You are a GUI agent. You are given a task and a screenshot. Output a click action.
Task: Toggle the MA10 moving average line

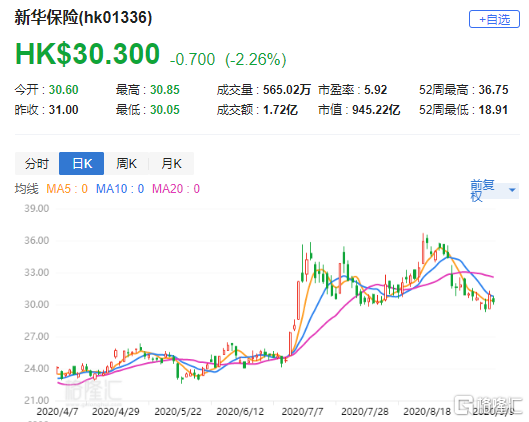(120, 189)
